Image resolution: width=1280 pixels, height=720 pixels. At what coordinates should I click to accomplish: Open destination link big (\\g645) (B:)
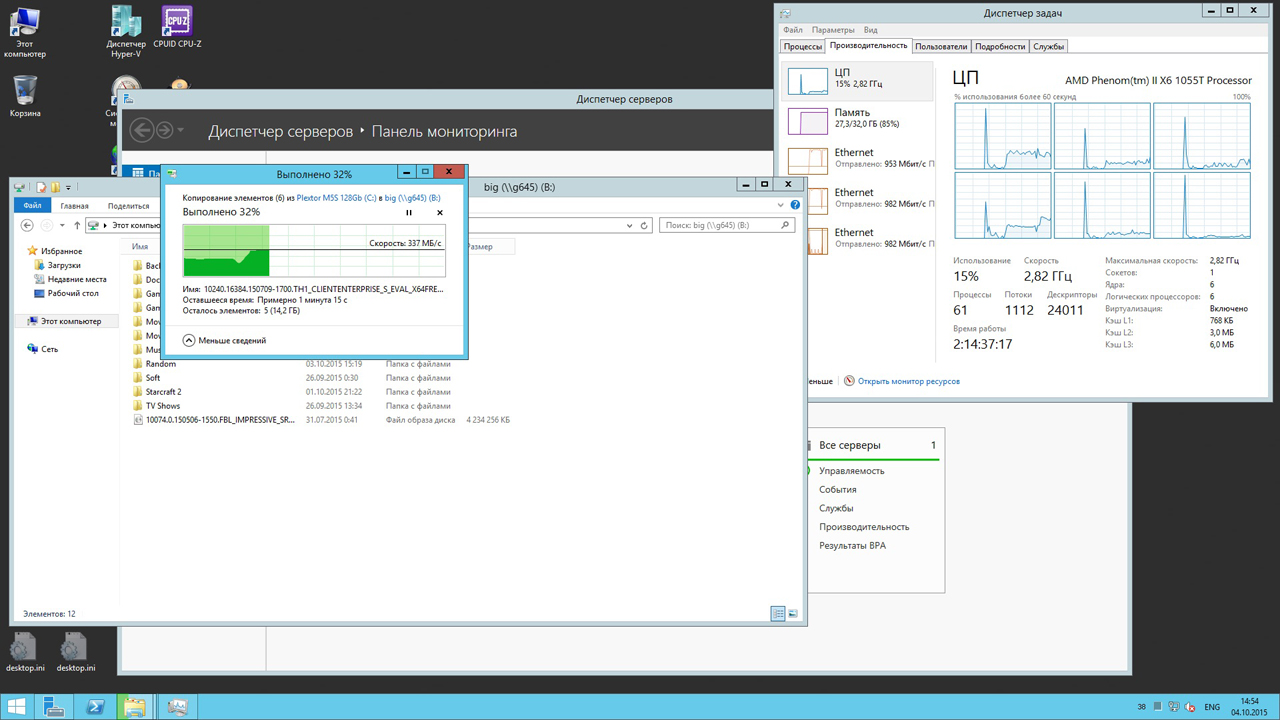413,198
